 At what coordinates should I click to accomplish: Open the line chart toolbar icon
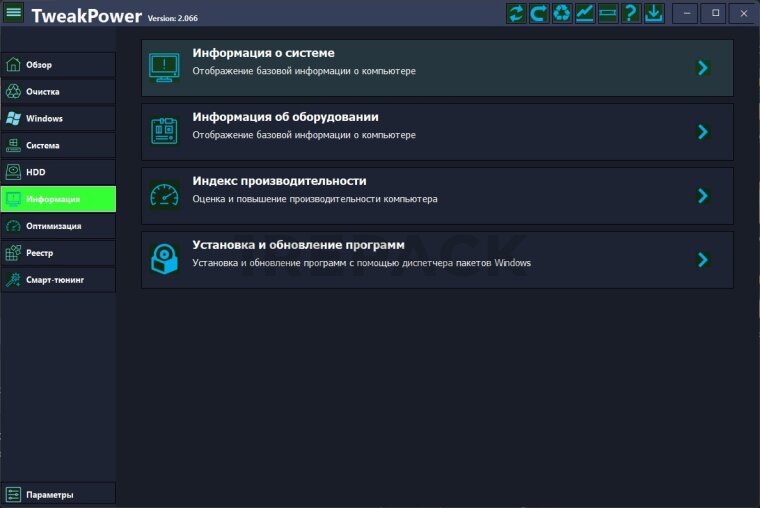585,13
